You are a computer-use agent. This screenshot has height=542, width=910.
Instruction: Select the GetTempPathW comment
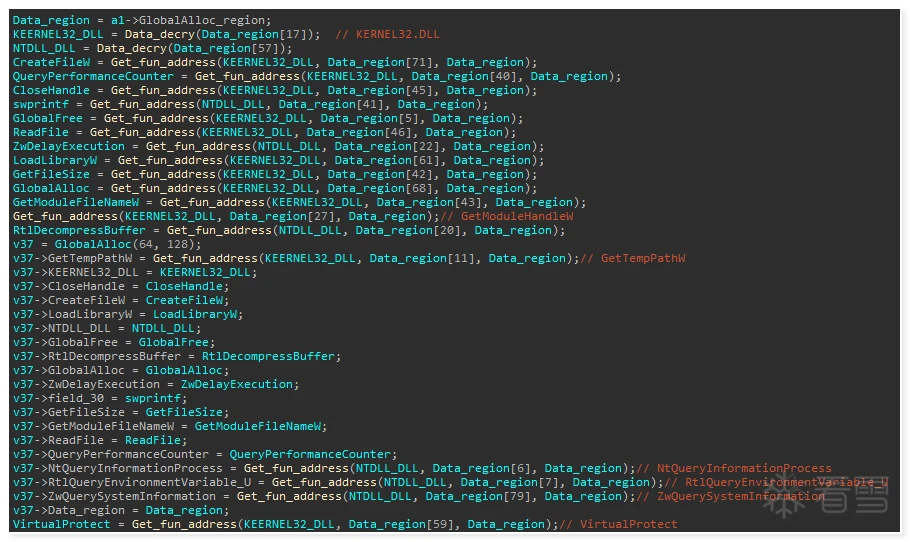pos(633,258)
